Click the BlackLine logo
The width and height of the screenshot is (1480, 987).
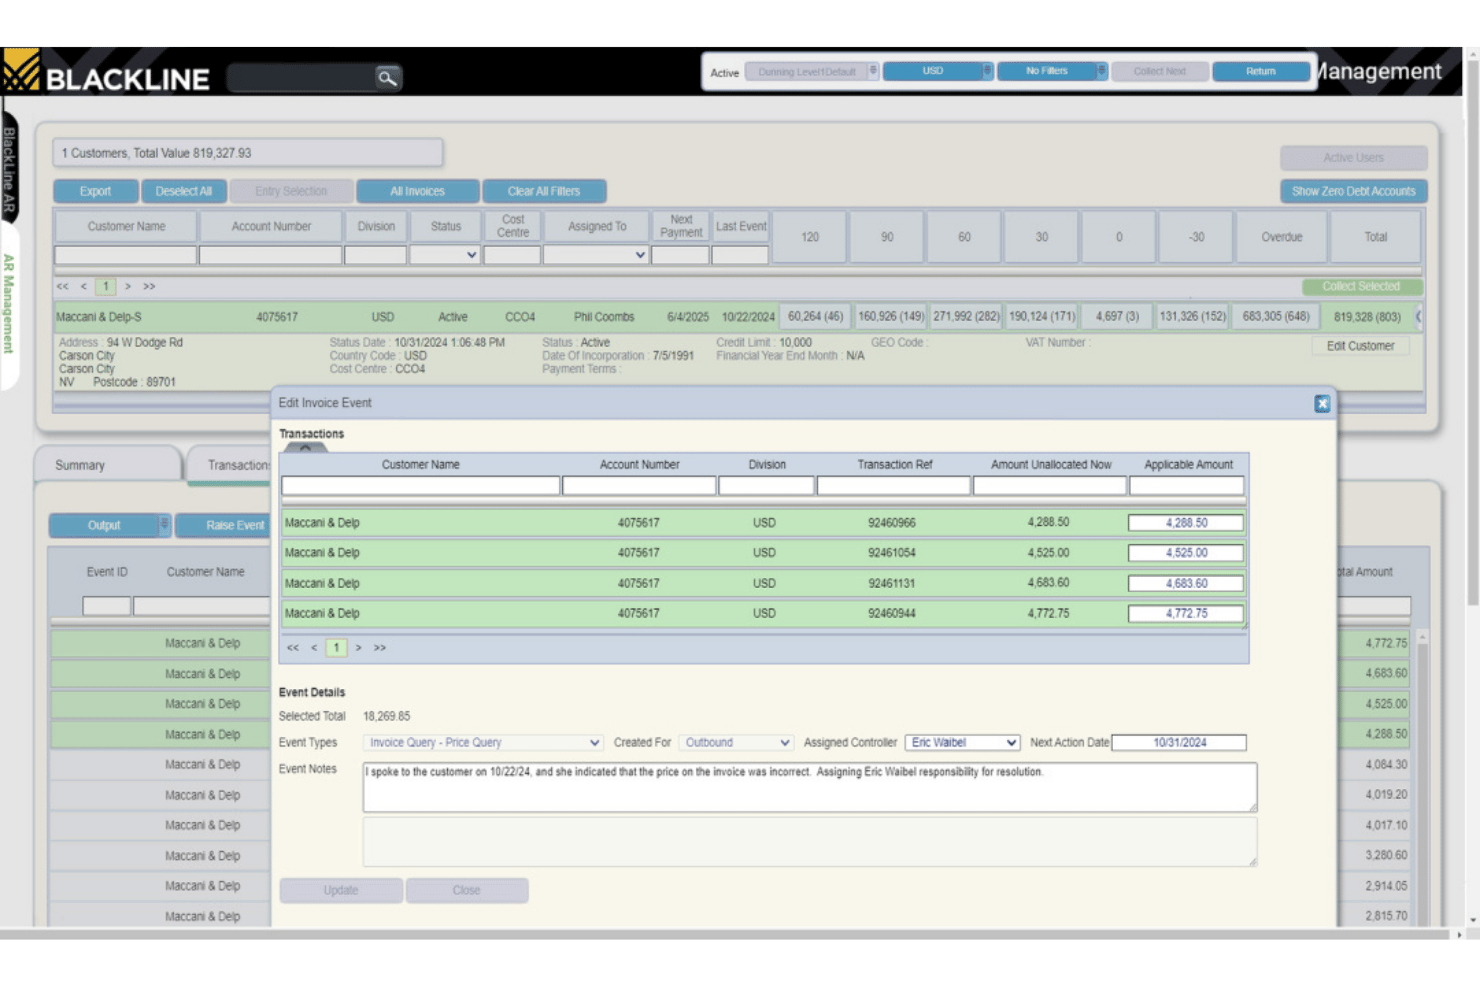(106, 73)
